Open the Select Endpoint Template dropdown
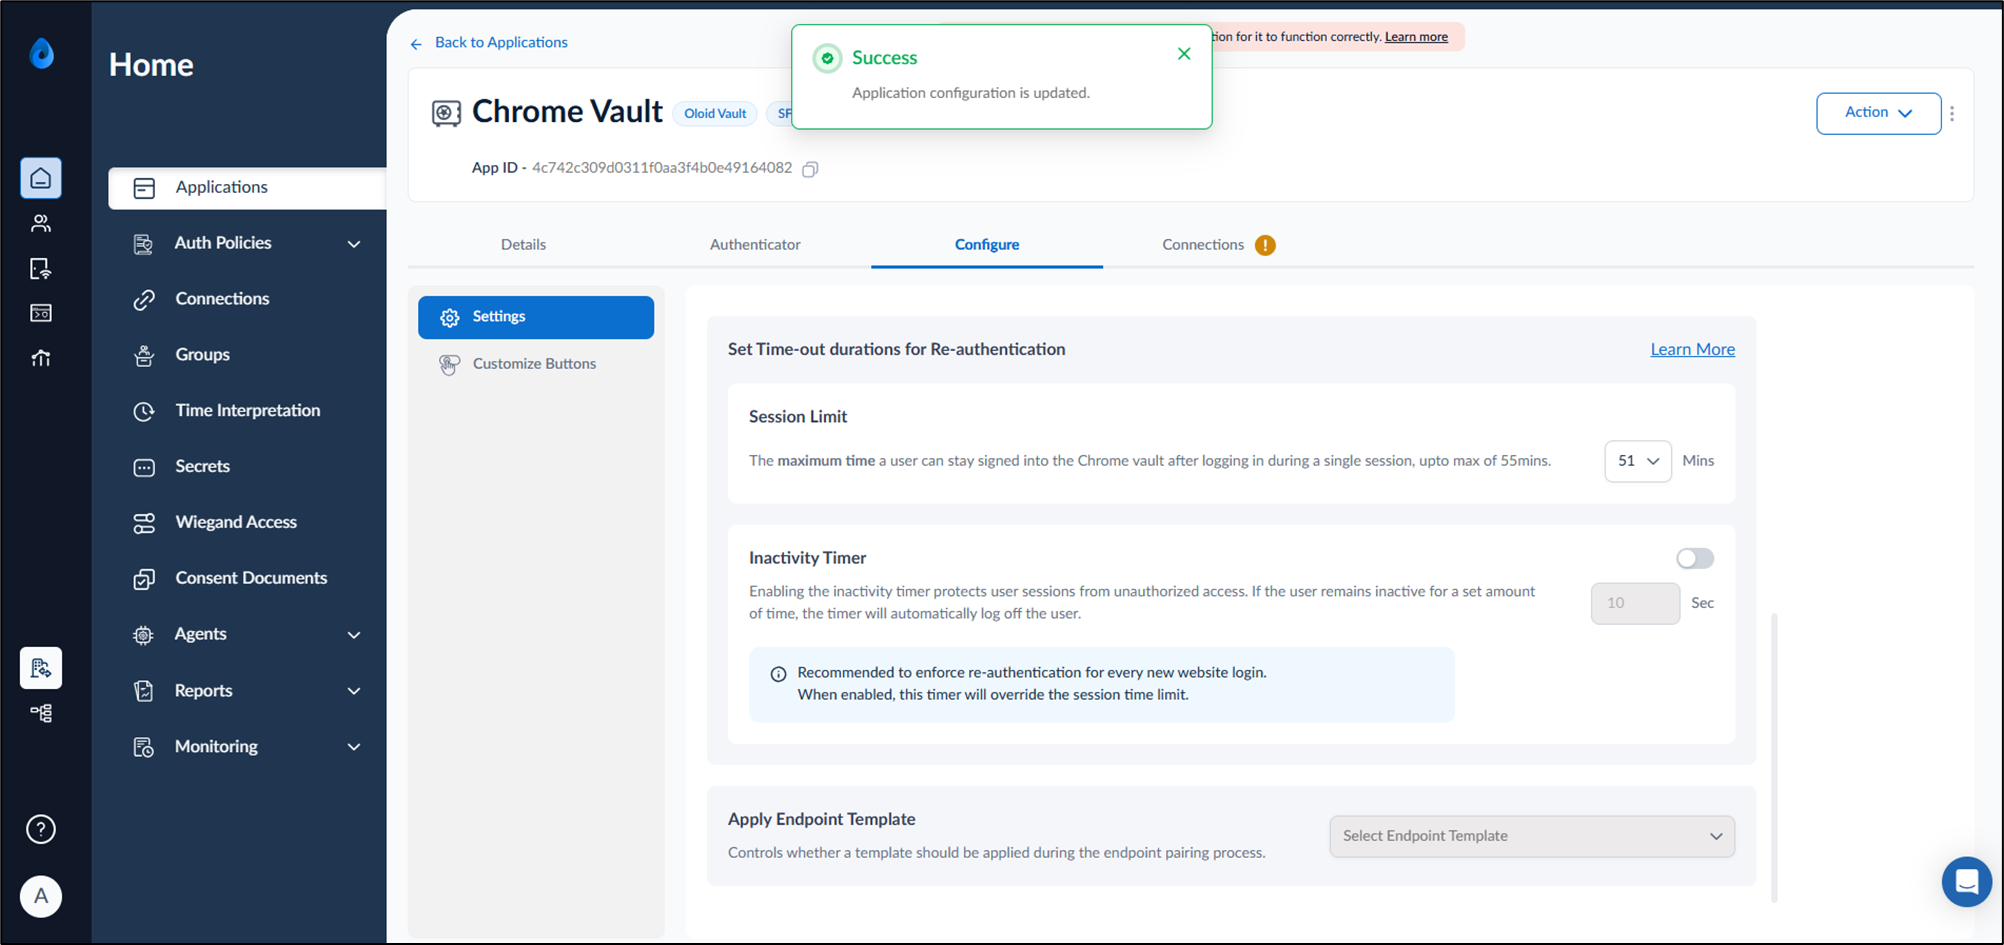The image size is (2004, 945). coord(1532,836)
